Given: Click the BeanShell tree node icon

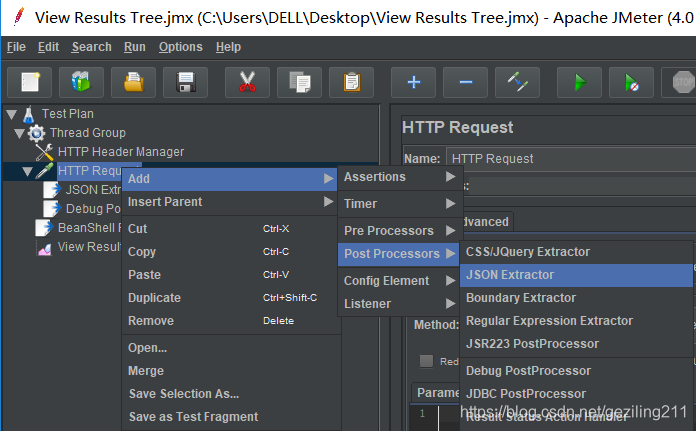Looking at the screenshot, I should [44, 228].
